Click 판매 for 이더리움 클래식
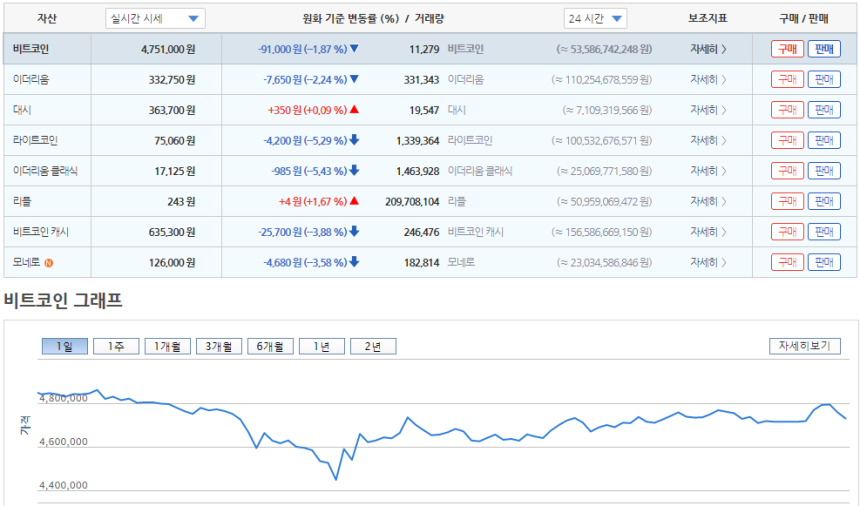Viewport: 860px width, 506px height. tap(824, 171)
